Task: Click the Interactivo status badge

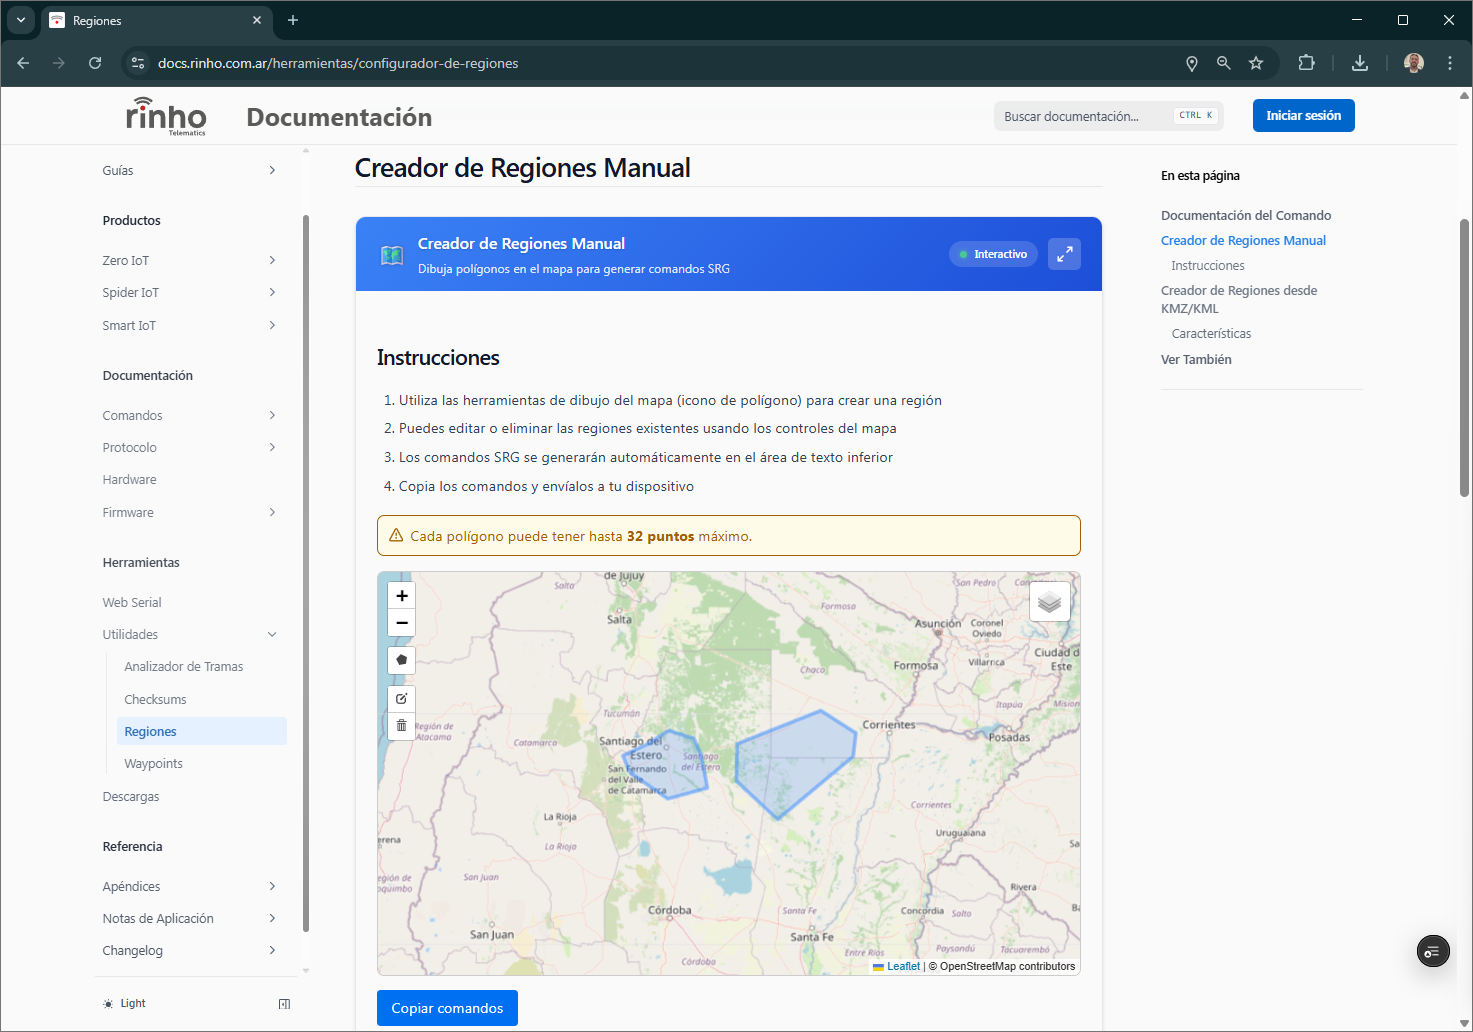Action: [992, 254]
